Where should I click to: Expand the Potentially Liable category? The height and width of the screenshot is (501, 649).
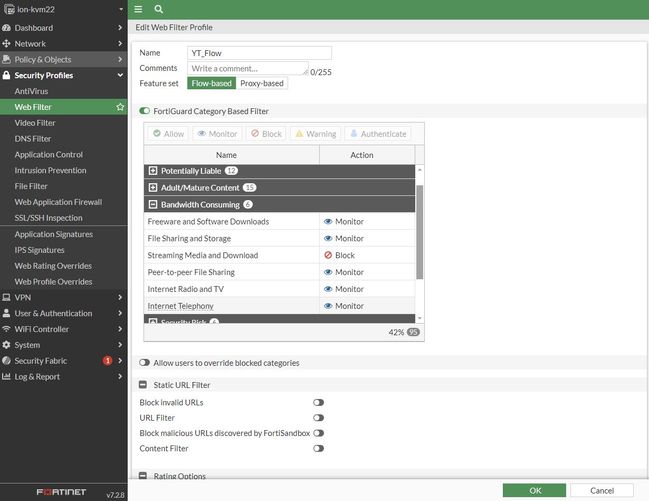[x=153, y=171]
